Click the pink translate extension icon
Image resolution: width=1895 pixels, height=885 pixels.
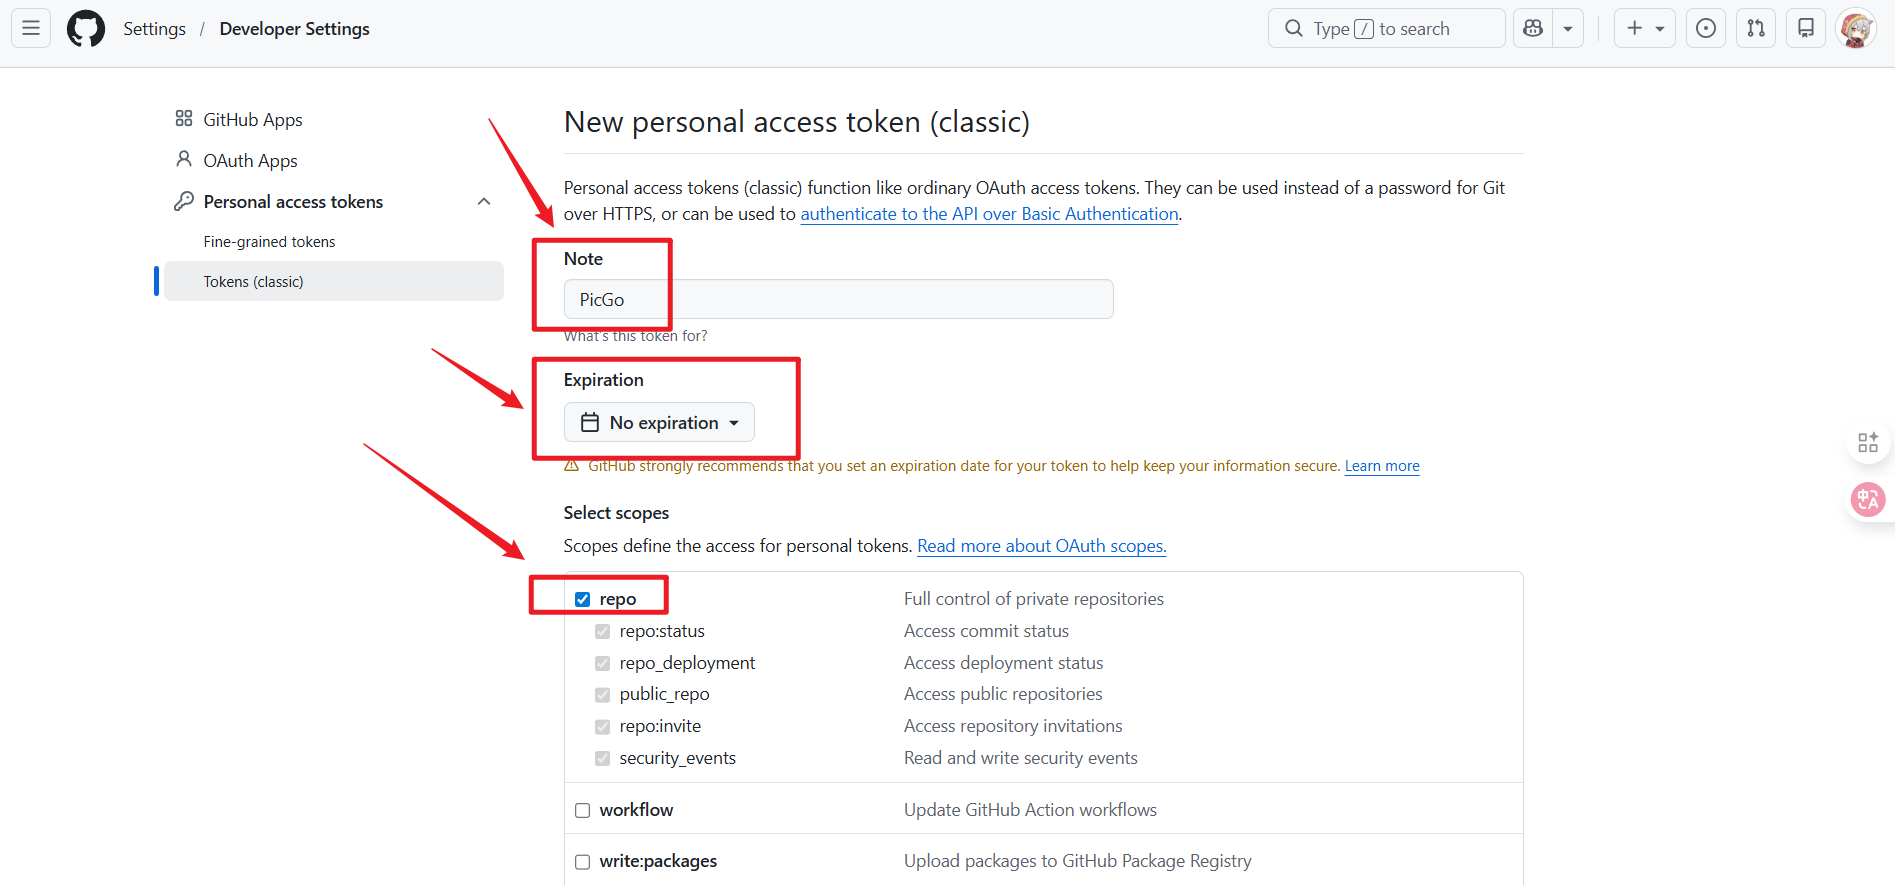click(x=1867, y=499)
